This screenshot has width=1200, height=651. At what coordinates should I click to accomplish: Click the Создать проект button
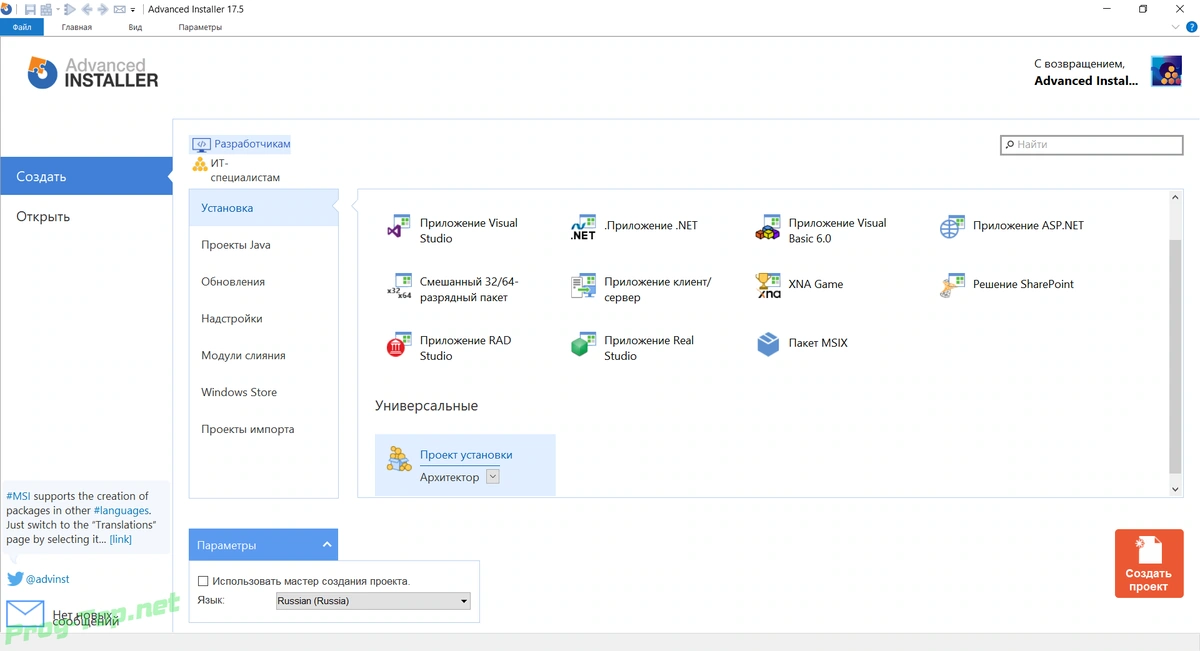coord(1148,564)
